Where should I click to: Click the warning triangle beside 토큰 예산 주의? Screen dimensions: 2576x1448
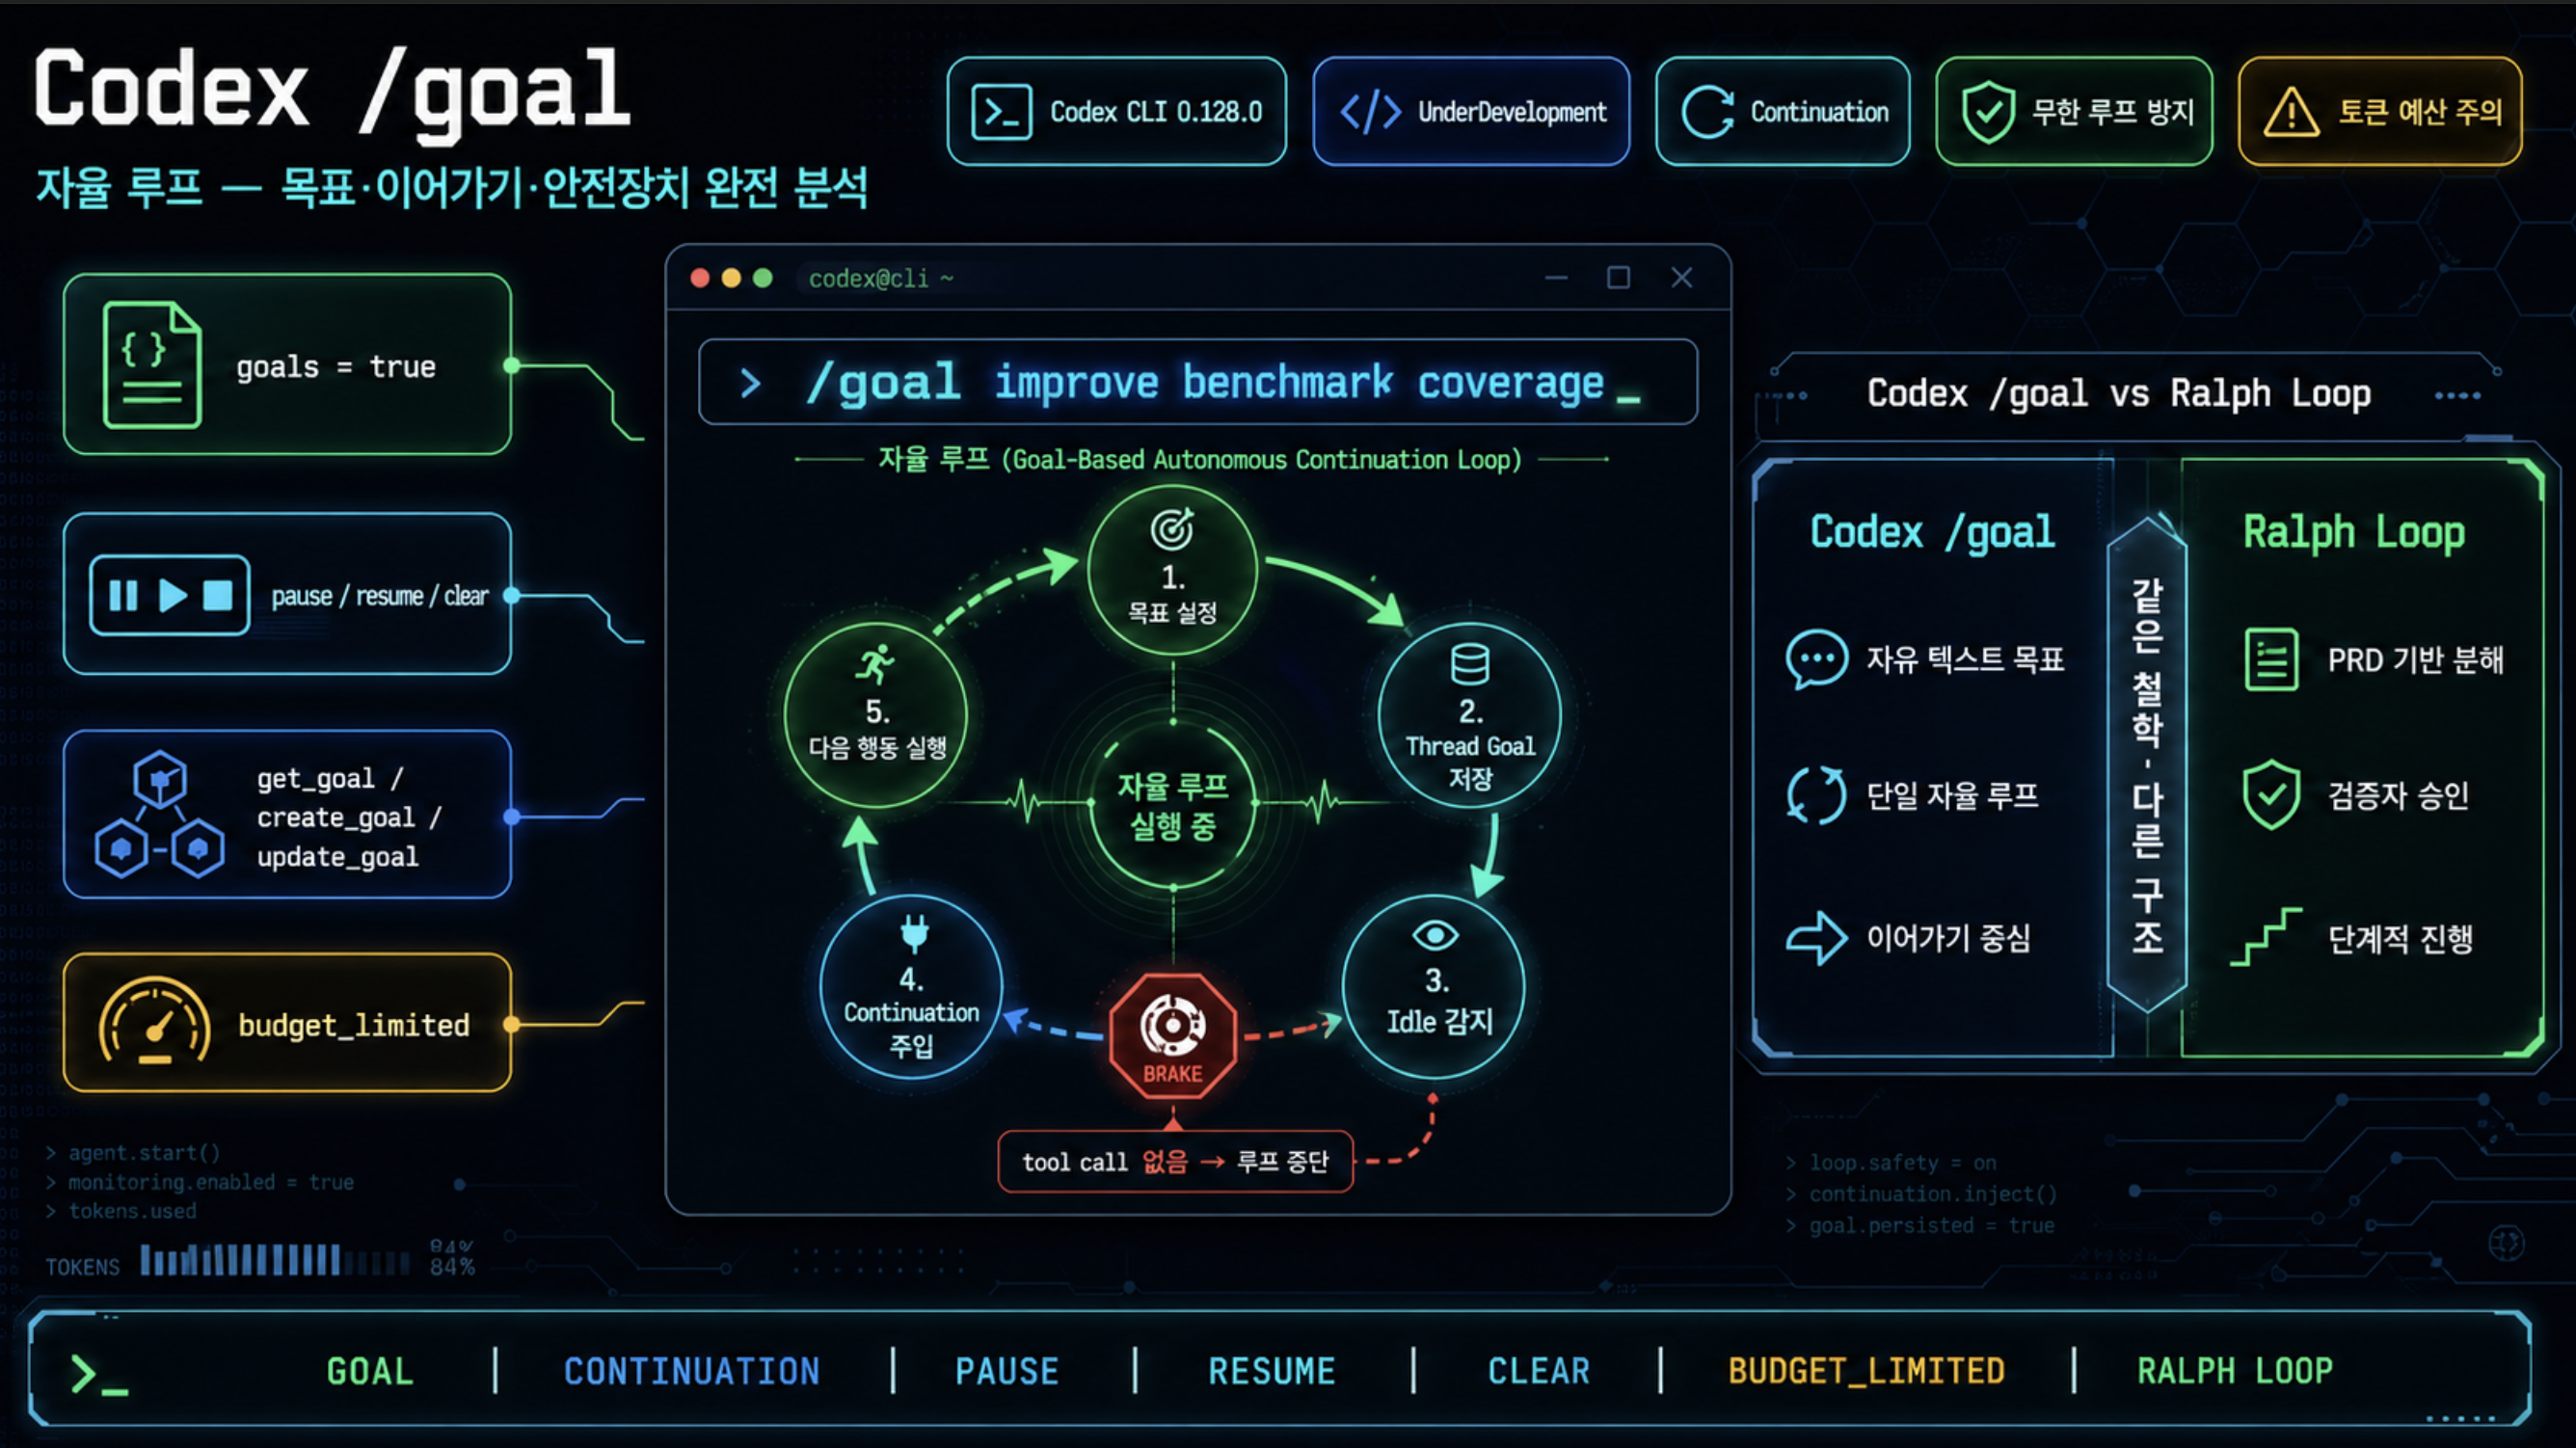[x=2291, y=112]
